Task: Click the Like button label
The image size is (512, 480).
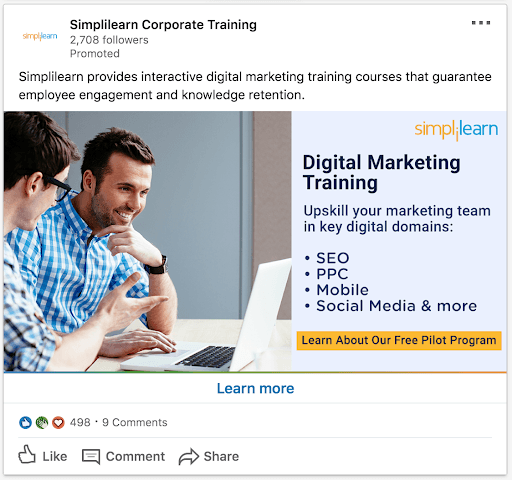Action: 55,456
